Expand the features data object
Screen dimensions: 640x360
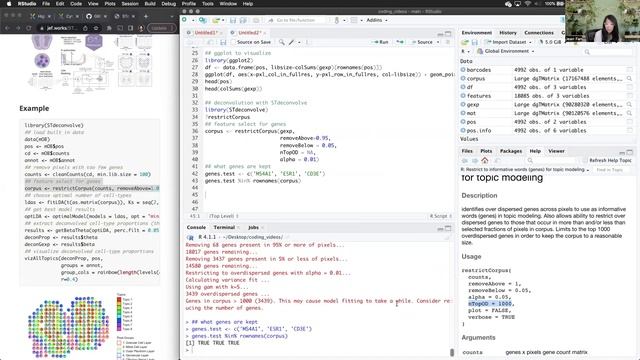point(463,96)
